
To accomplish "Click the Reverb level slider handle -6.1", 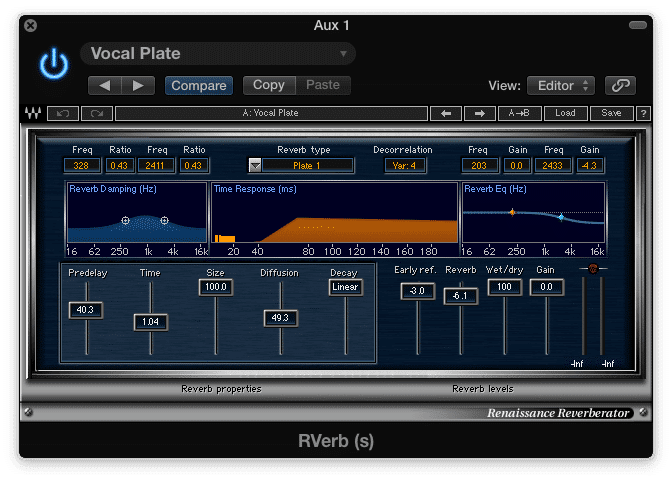I will [x=461, y=296].
